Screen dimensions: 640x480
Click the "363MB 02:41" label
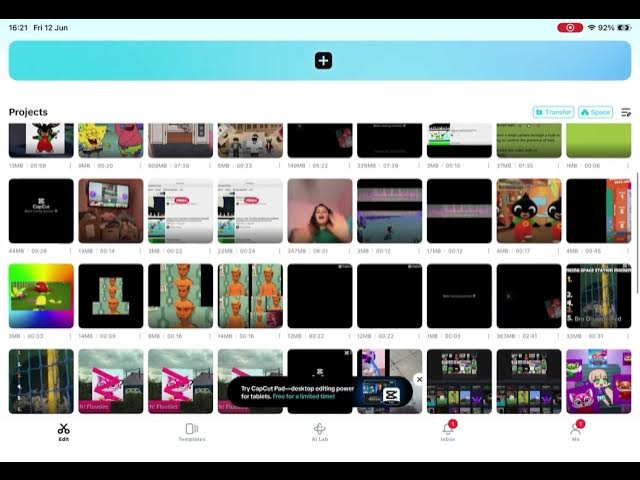click(517, 336)
